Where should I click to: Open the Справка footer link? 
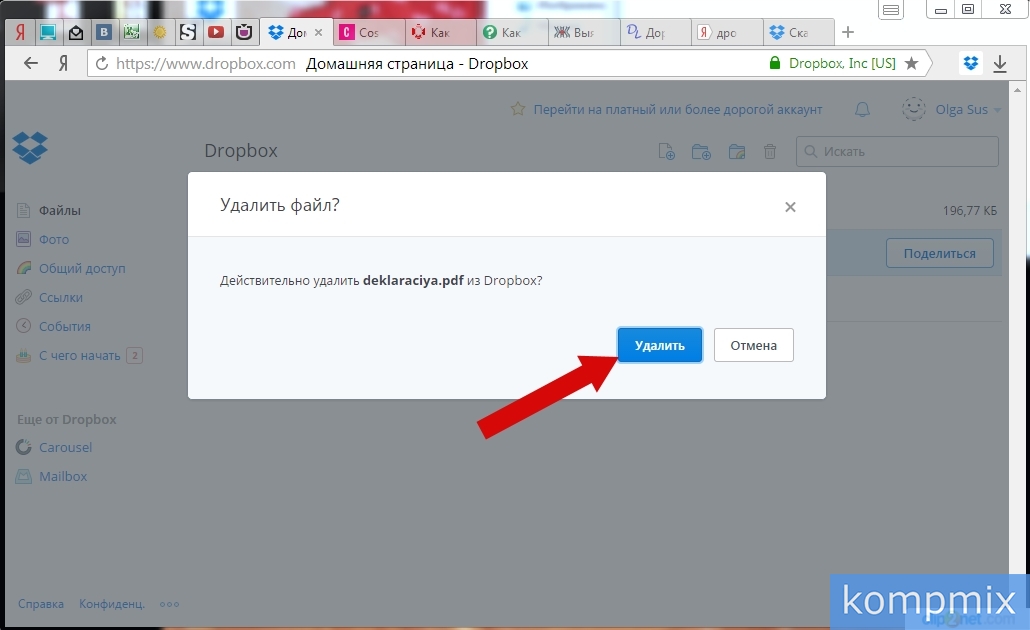(x=41, y=604)
